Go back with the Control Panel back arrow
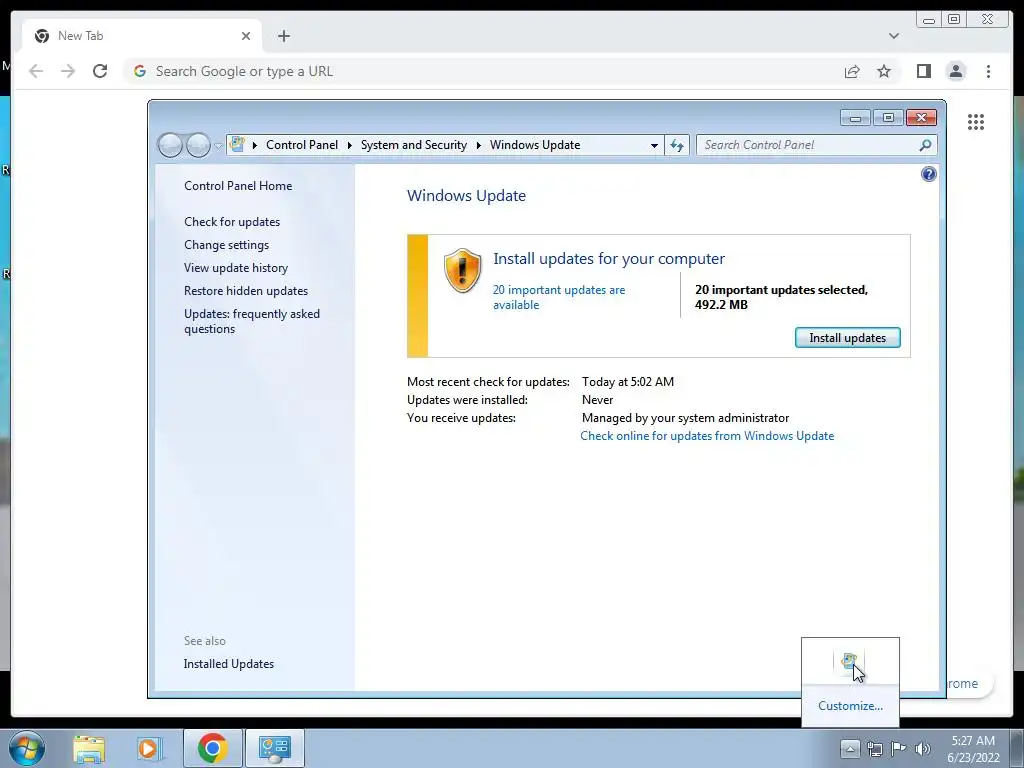 click(x=170, y=145)
